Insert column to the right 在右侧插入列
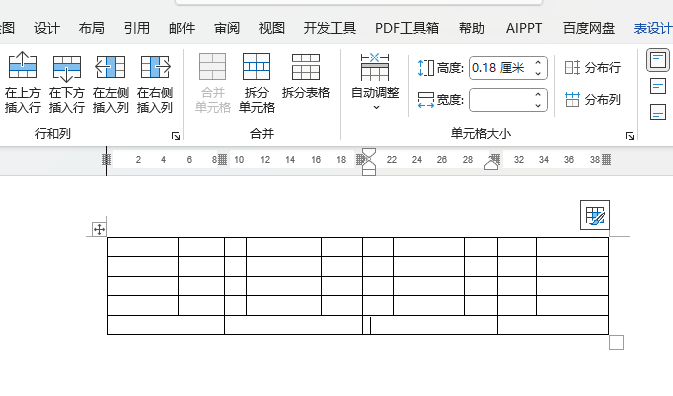 click(x=155, y=82)
